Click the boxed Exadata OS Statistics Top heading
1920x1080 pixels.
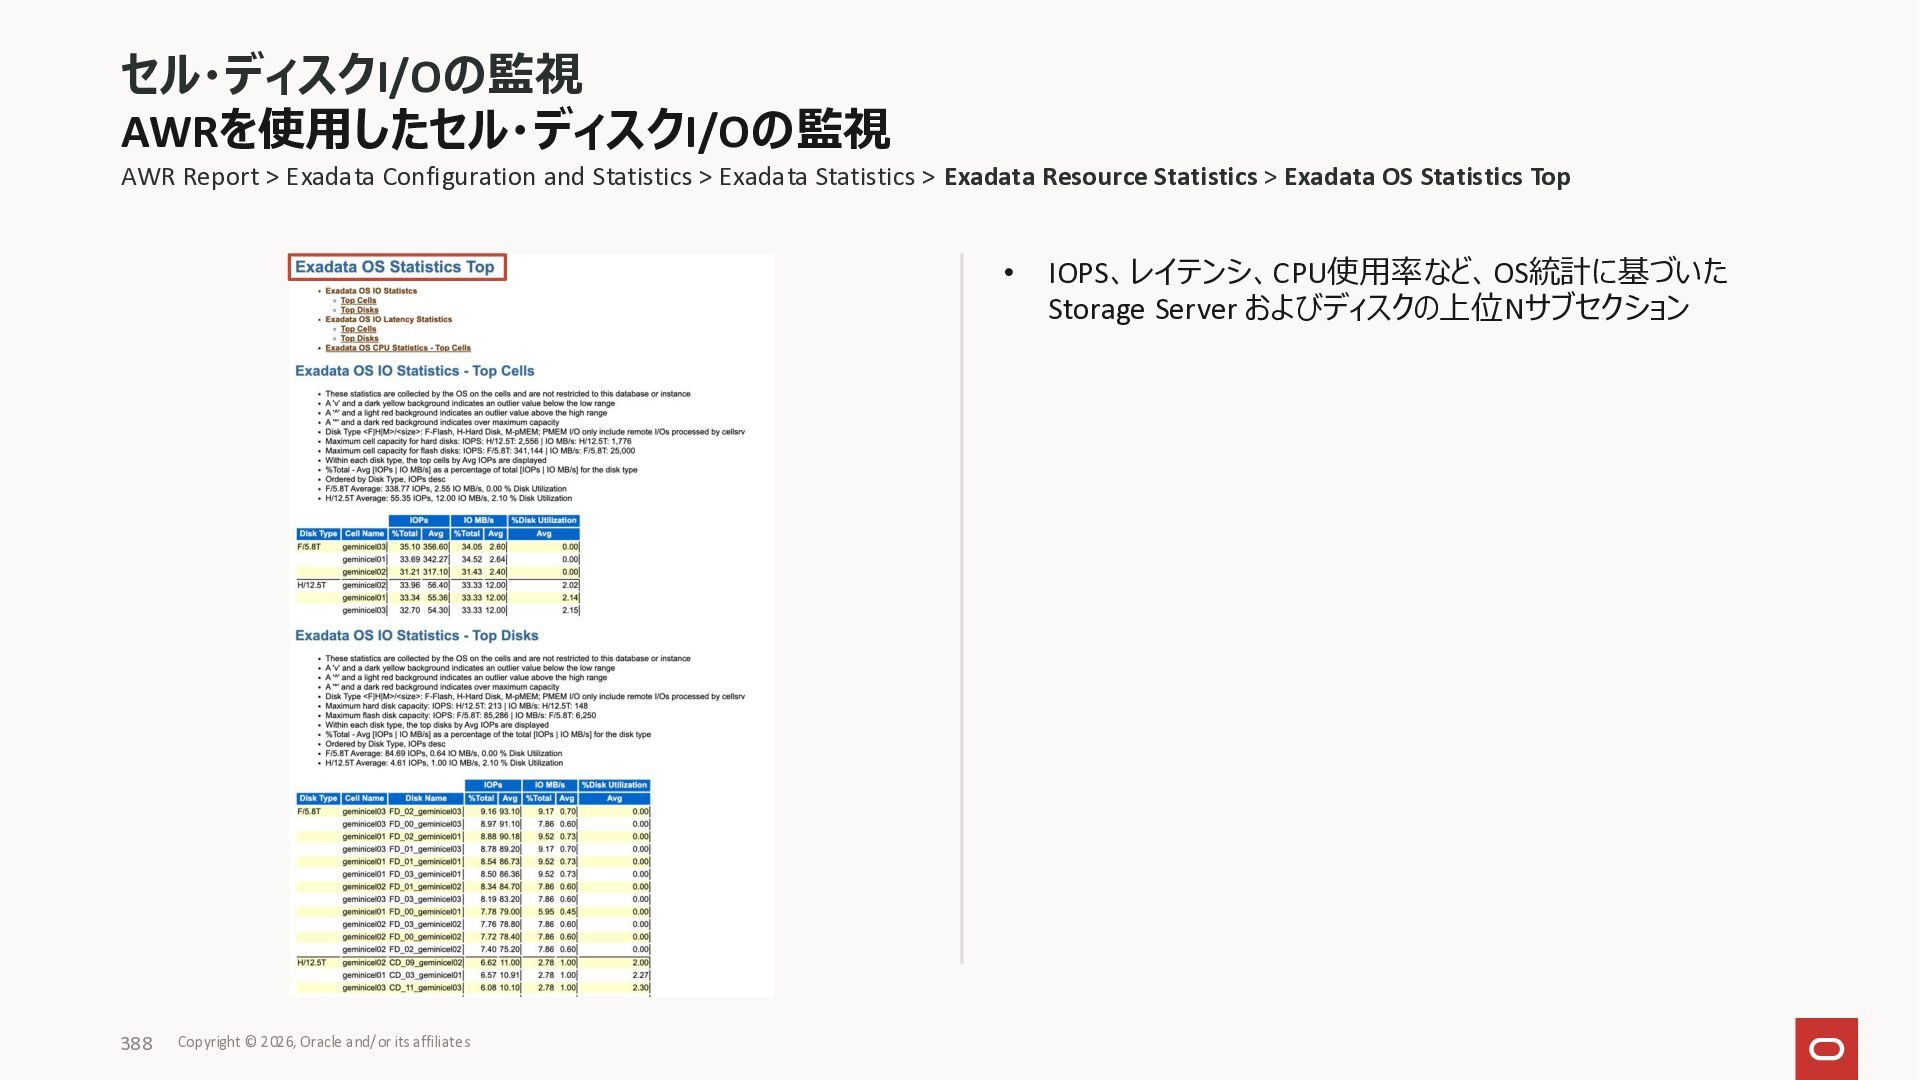(x=397, y=267)
